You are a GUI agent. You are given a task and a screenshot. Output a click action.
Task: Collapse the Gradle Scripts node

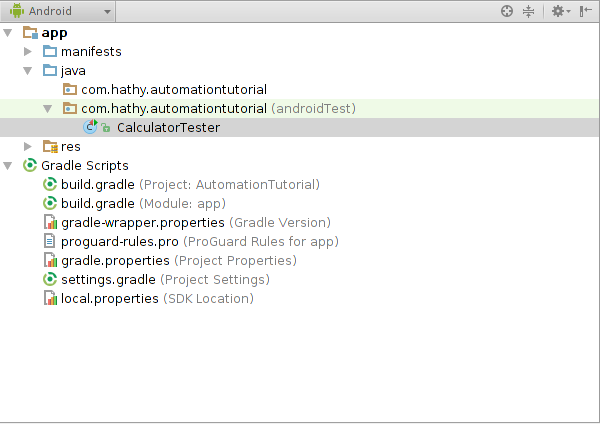tap(9, 165)
